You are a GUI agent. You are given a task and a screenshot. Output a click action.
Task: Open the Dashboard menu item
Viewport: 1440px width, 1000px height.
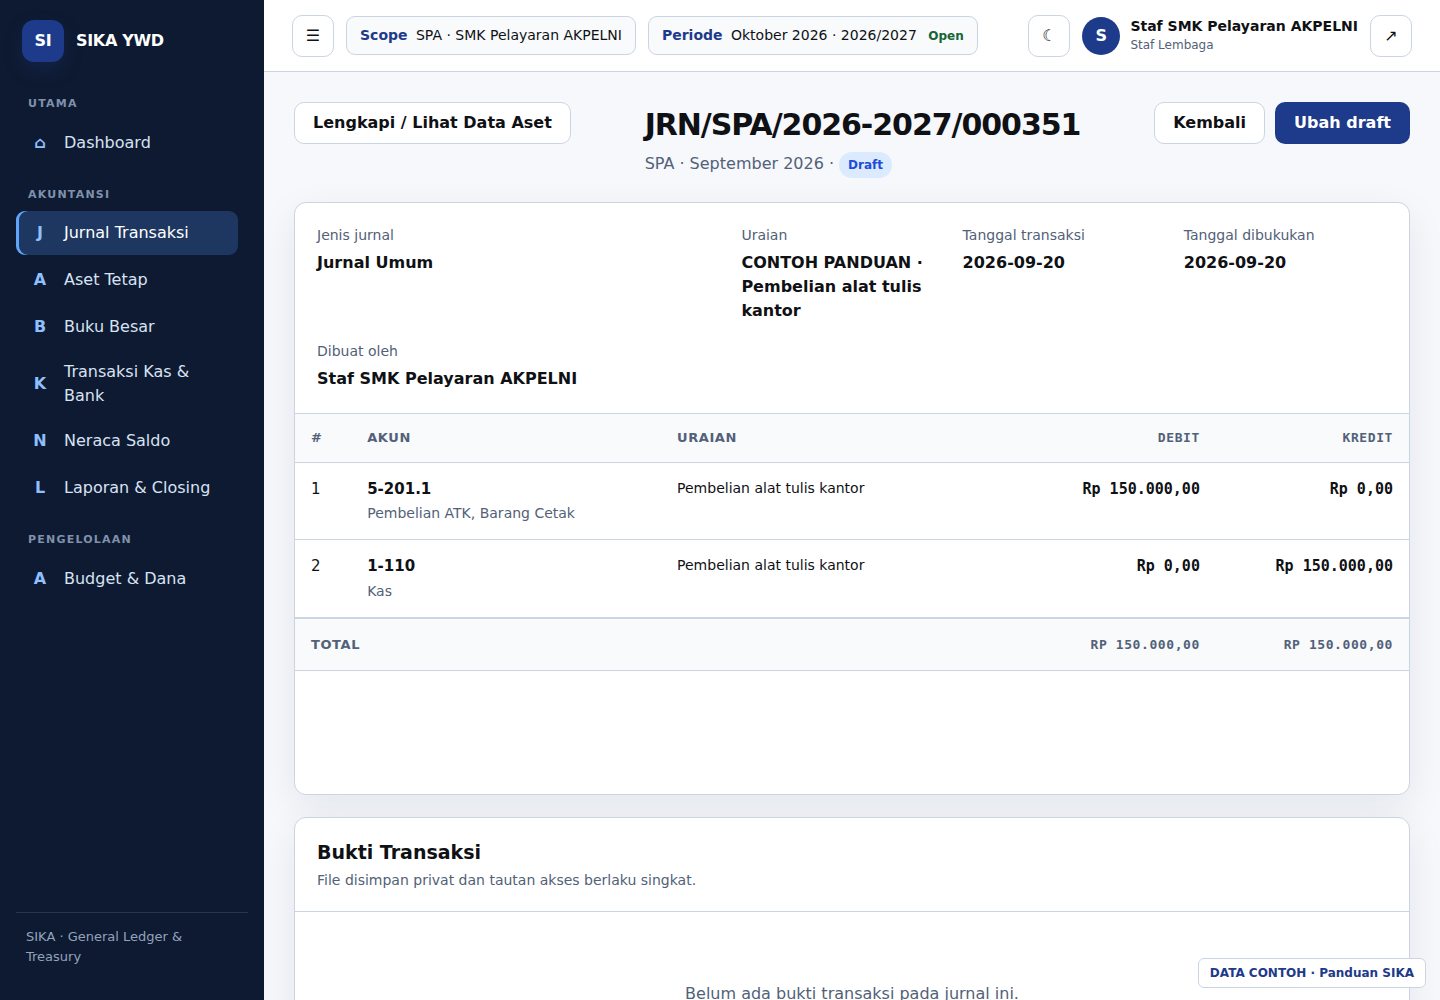pos(127,143)
